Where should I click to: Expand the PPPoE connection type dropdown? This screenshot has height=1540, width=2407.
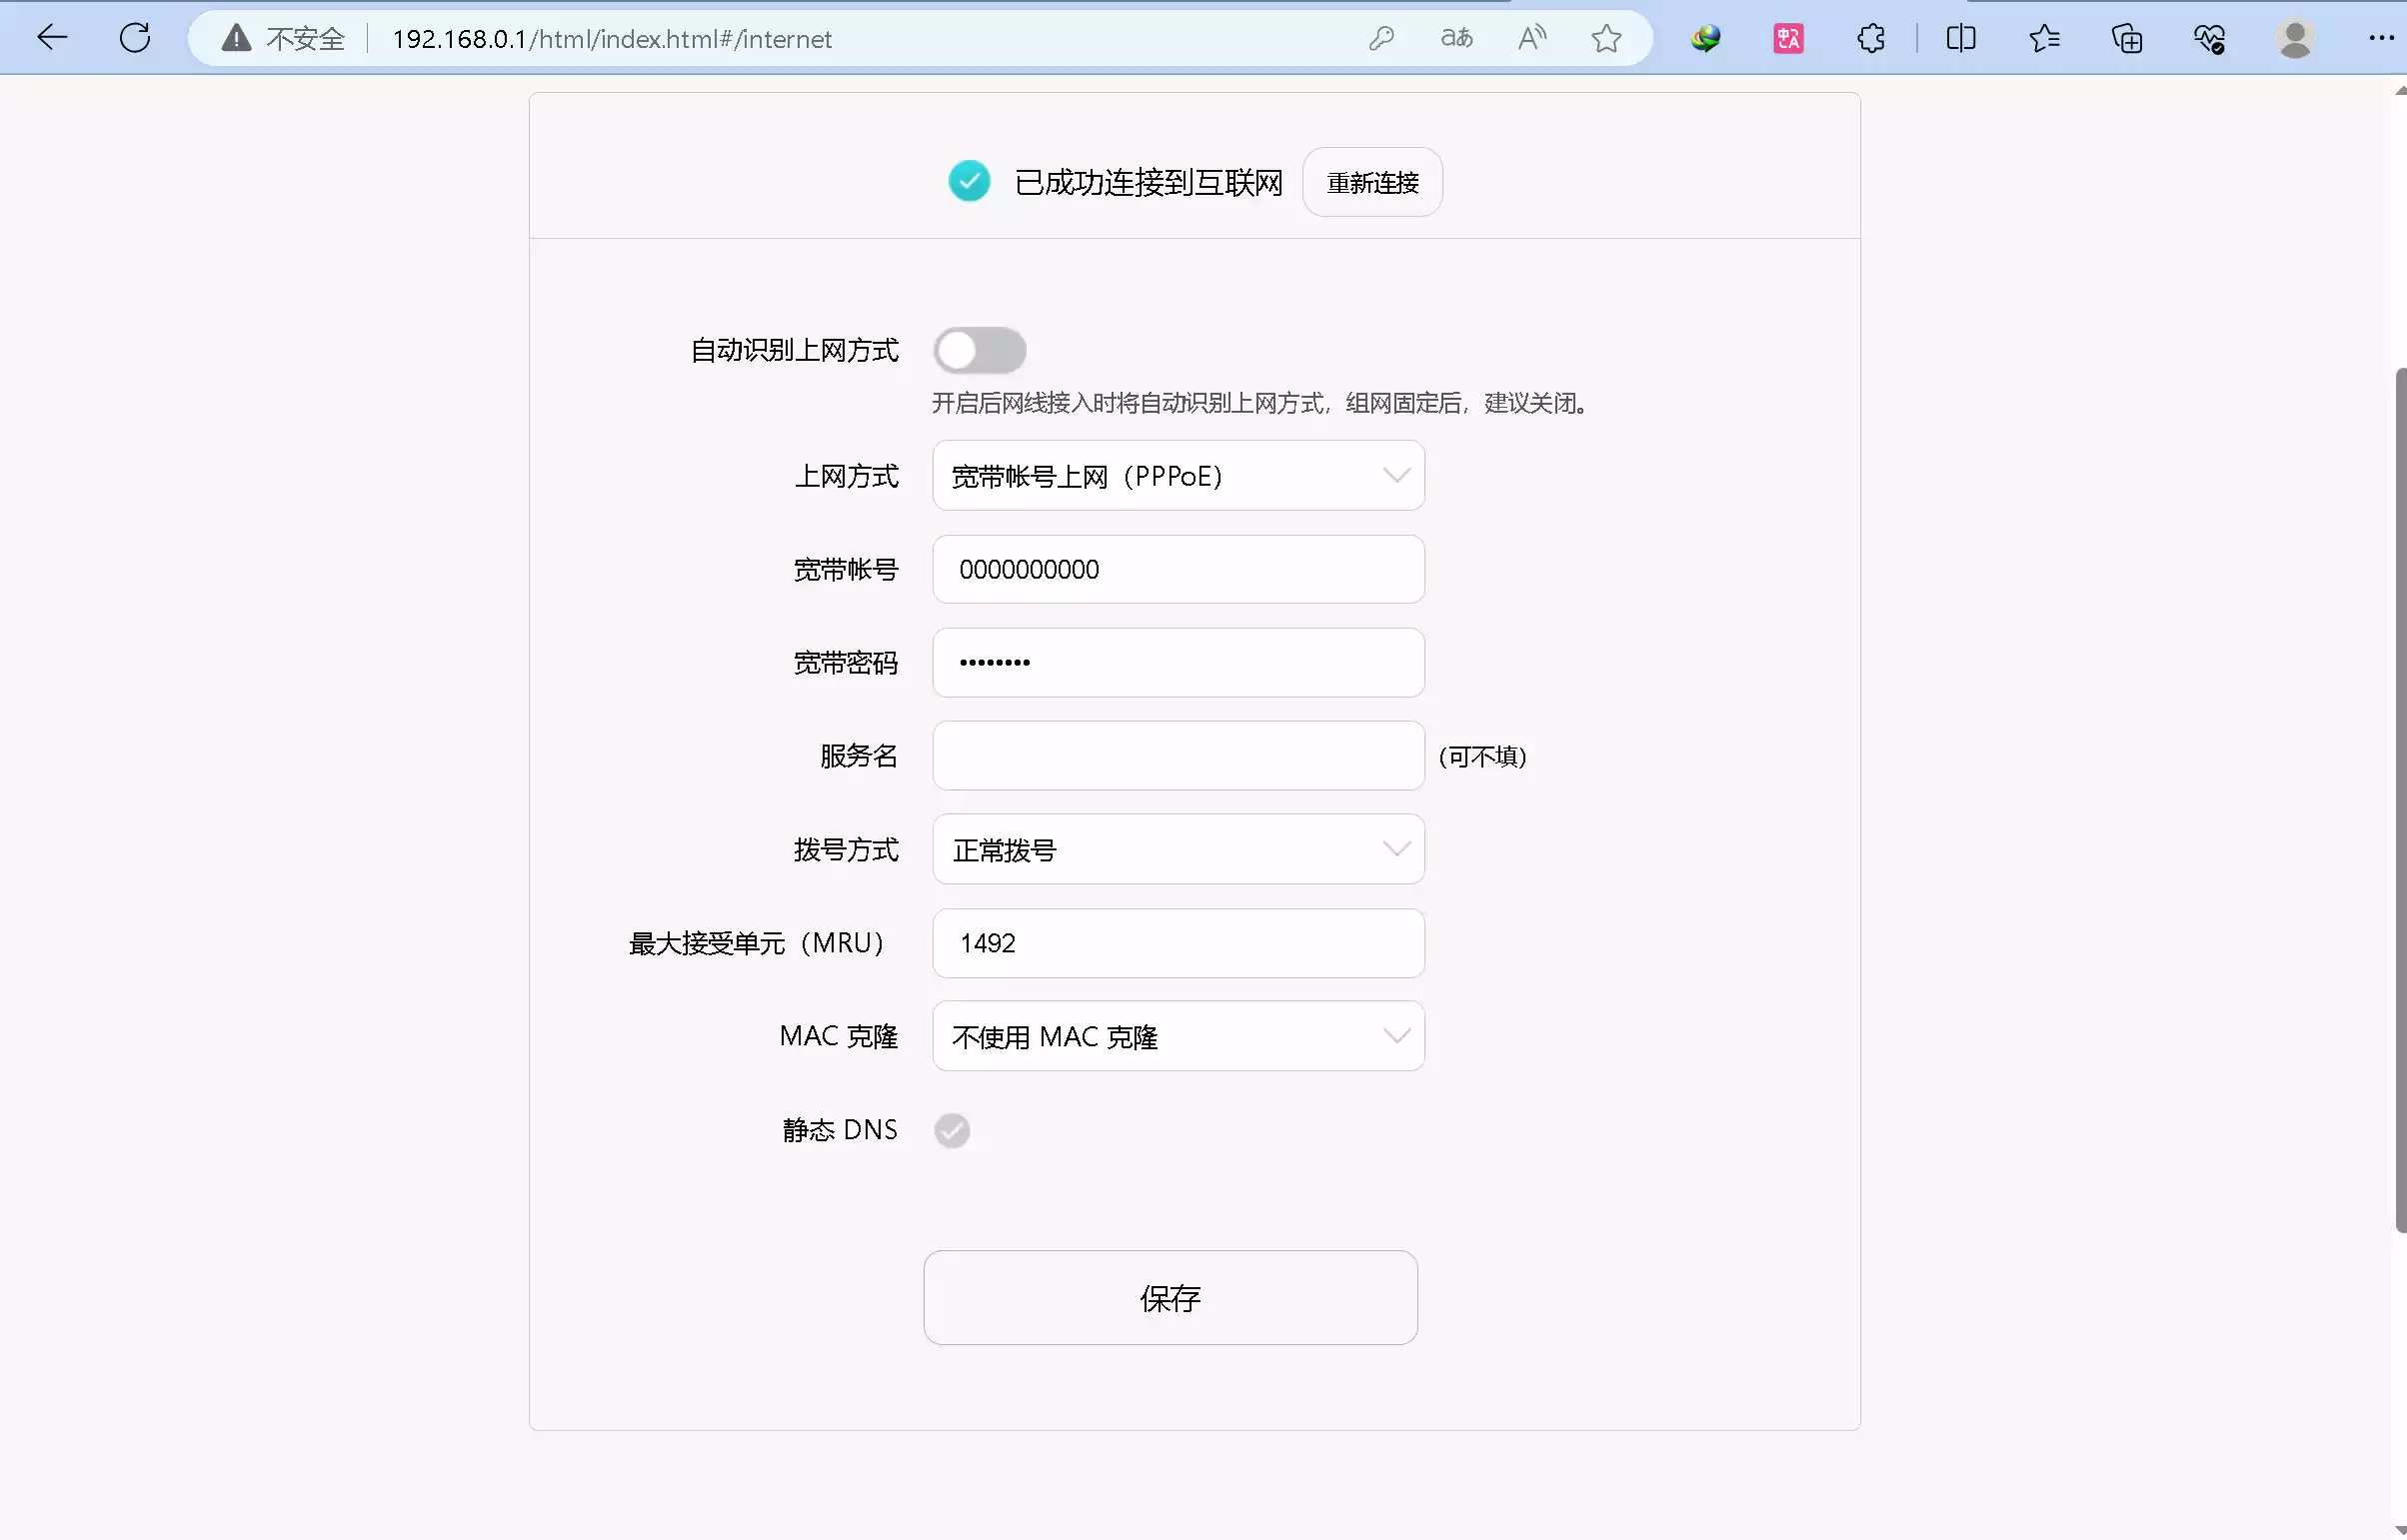pyautogui.click(x=1178, y=476)
